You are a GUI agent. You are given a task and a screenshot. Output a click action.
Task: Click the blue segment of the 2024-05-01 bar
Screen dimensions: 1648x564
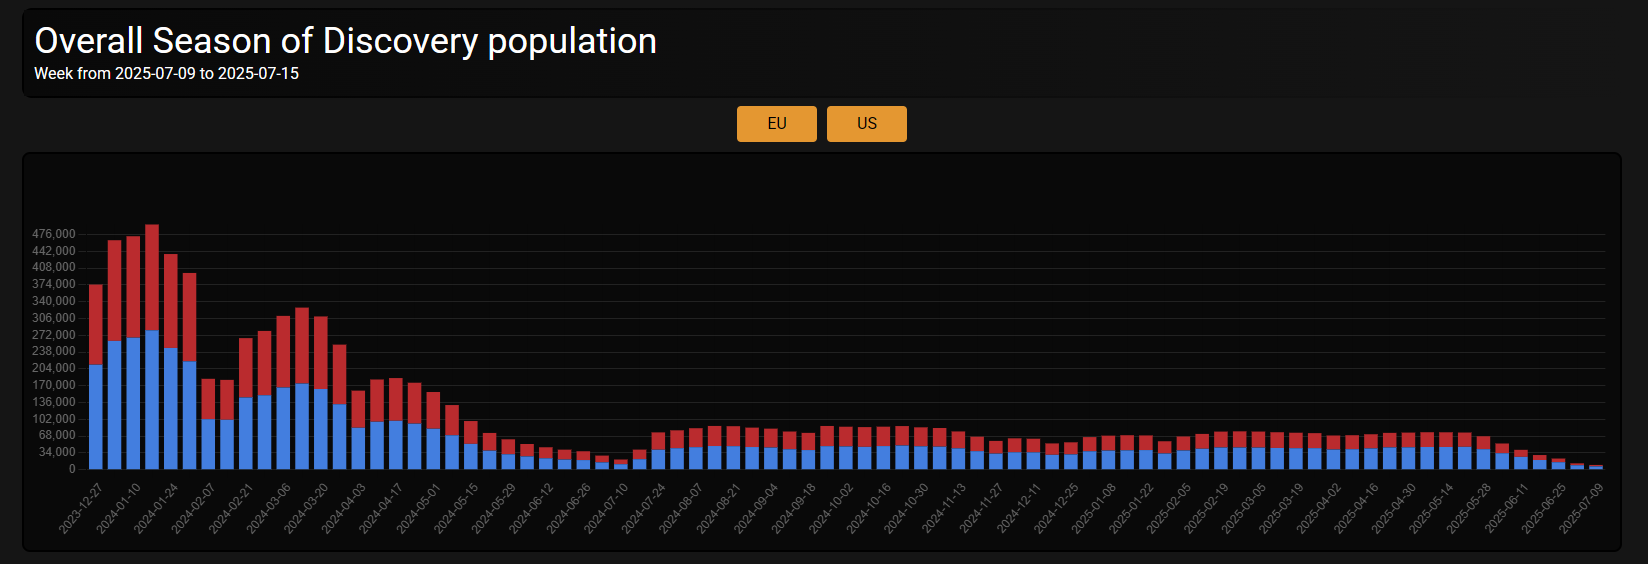tap(433, 449)
